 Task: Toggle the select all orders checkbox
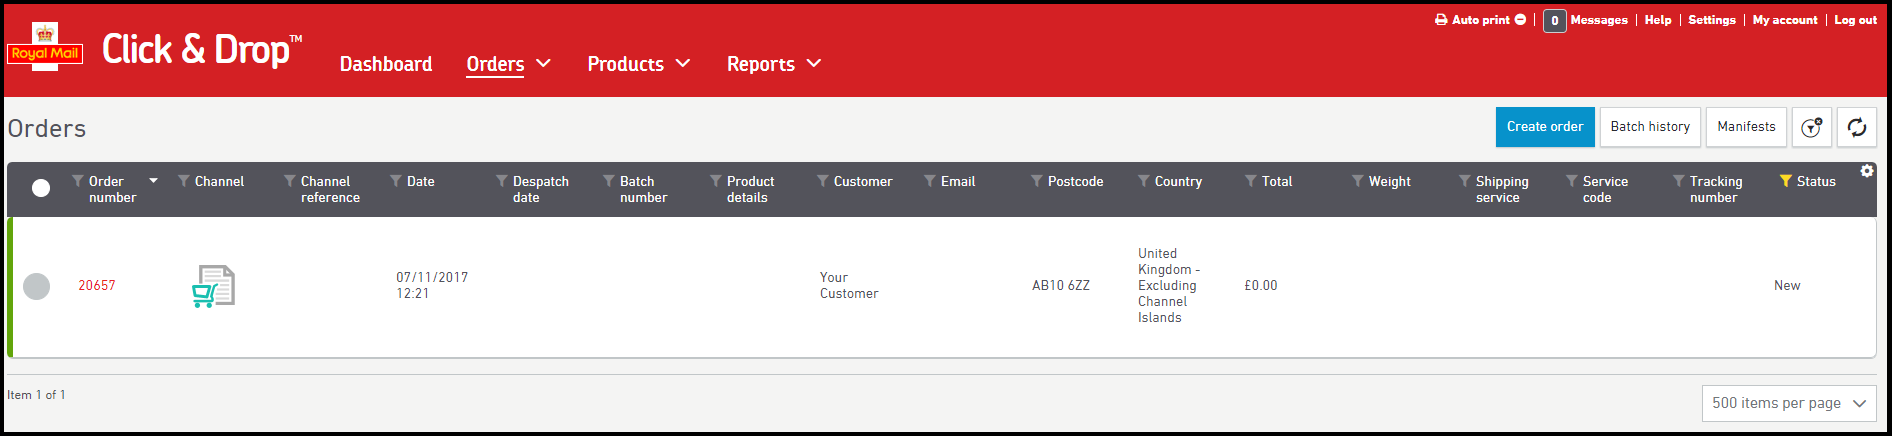pyautogui.click(x=41, y=188)
